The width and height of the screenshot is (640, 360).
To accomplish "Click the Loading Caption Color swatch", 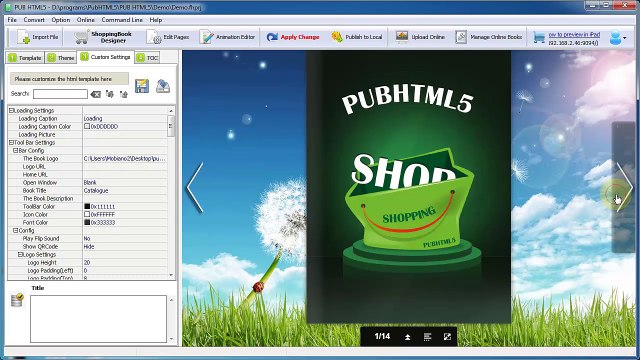I will 87,127.
